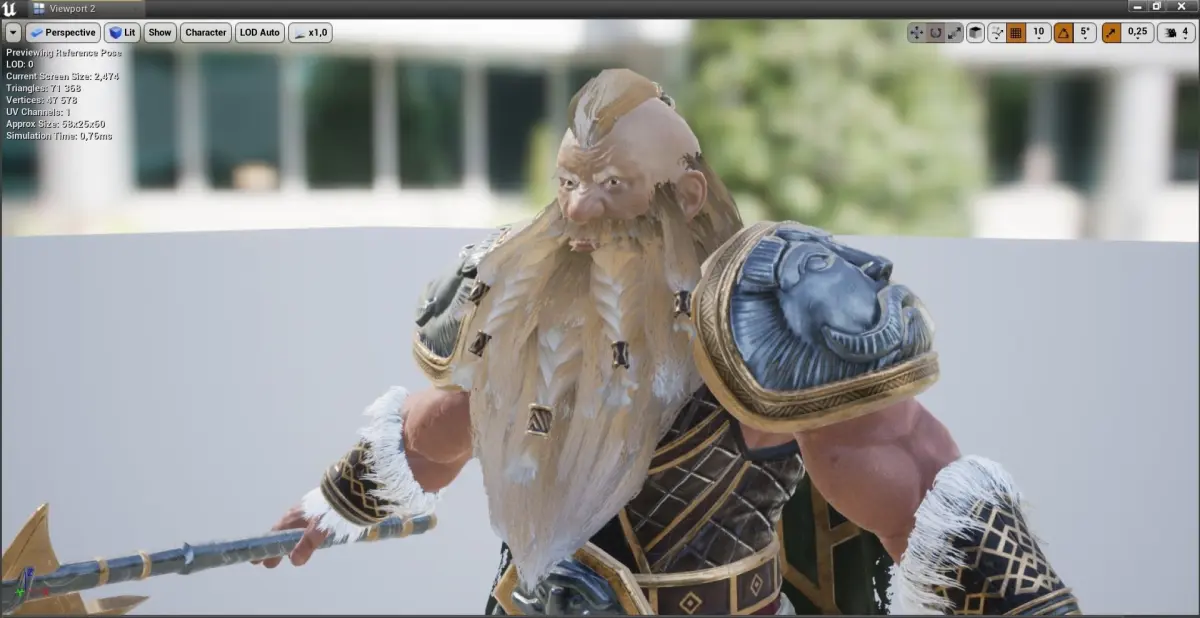Open the Perspective view type menu

pos(63,33)
